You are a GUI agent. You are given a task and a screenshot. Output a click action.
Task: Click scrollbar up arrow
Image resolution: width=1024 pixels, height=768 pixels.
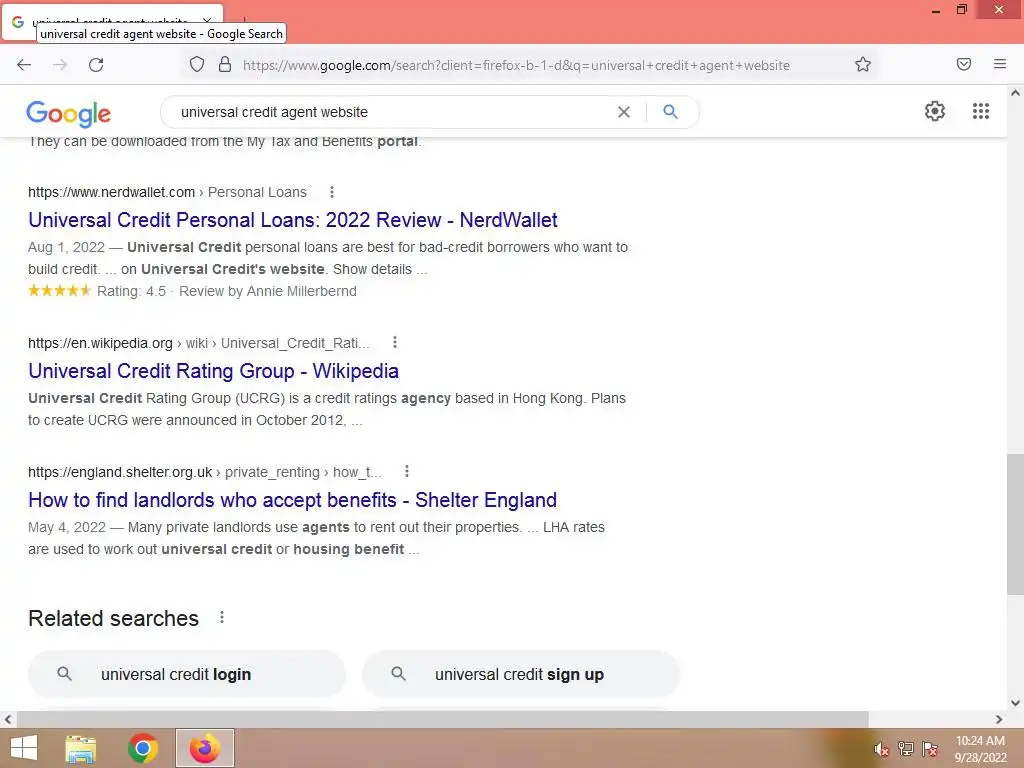click(1015, 93)
